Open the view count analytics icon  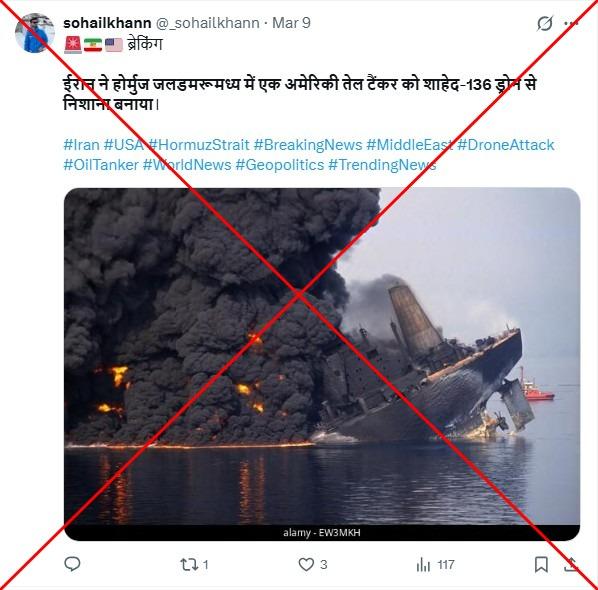pyautogui.click(x=423, y=564)
